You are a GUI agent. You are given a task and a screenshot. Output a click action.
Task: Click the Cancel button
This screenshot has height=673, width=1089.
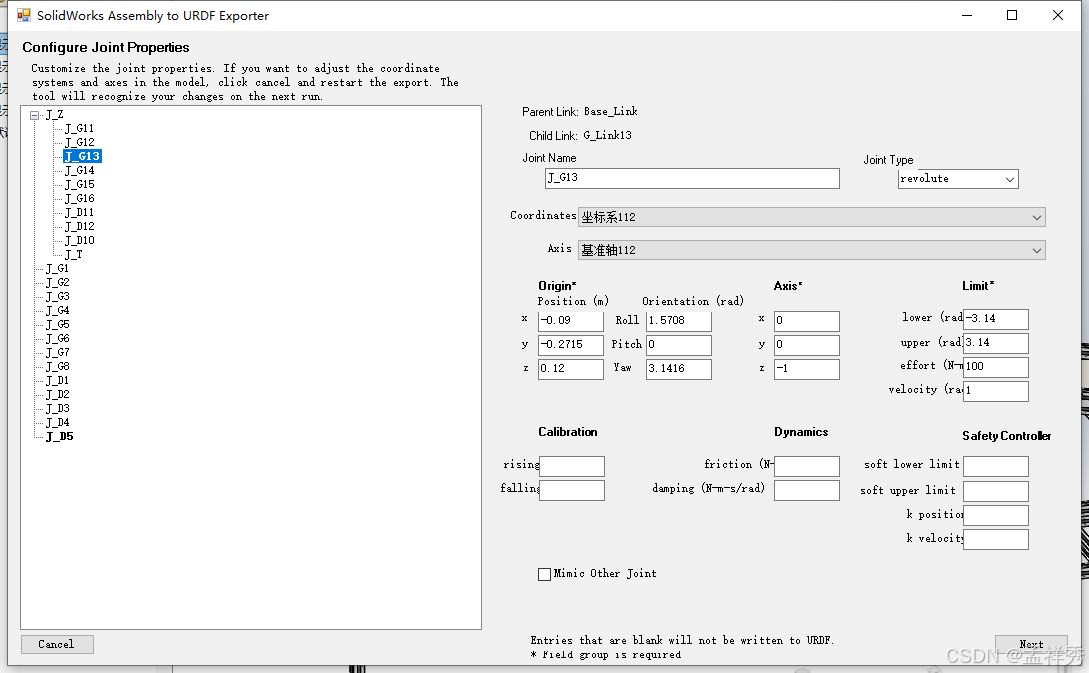(57, 645)
